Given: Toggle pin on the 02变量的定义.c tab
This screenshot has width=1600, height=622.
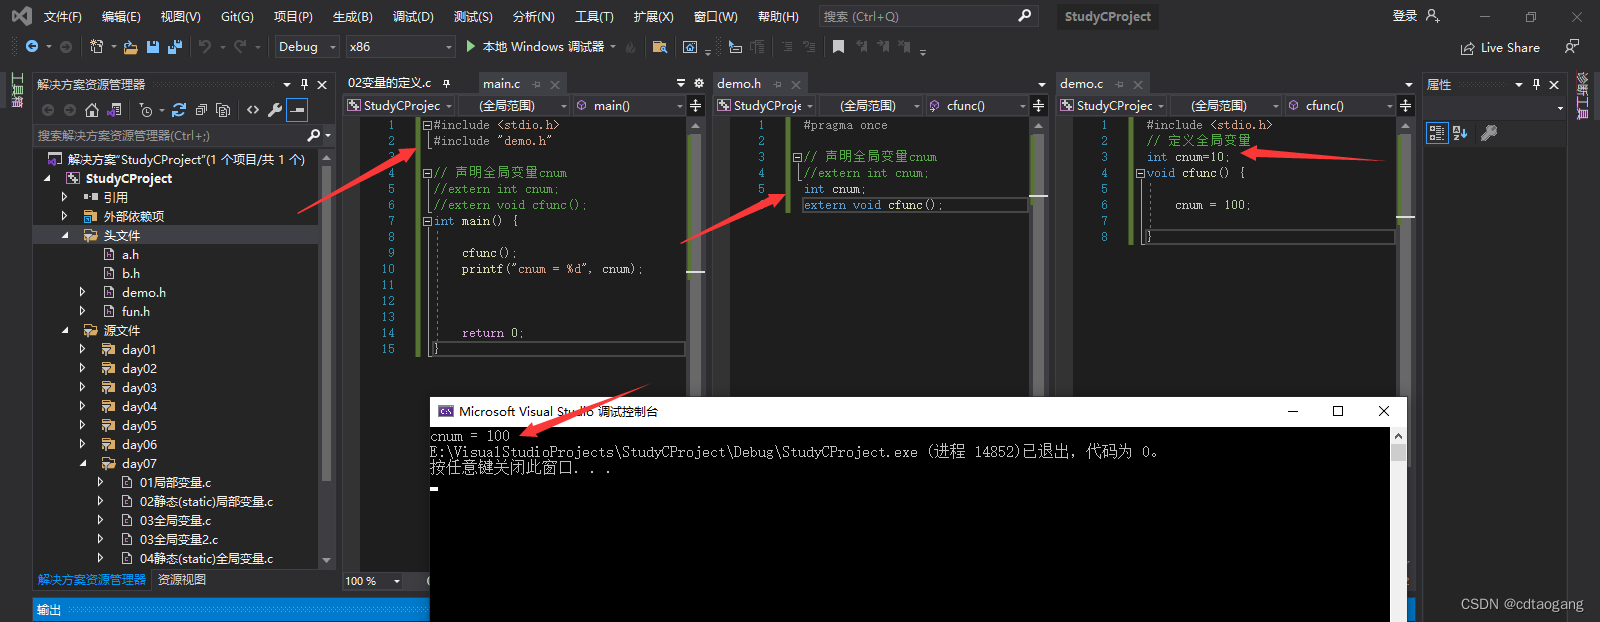Looking at the screenshot, I should pos(446,83).
